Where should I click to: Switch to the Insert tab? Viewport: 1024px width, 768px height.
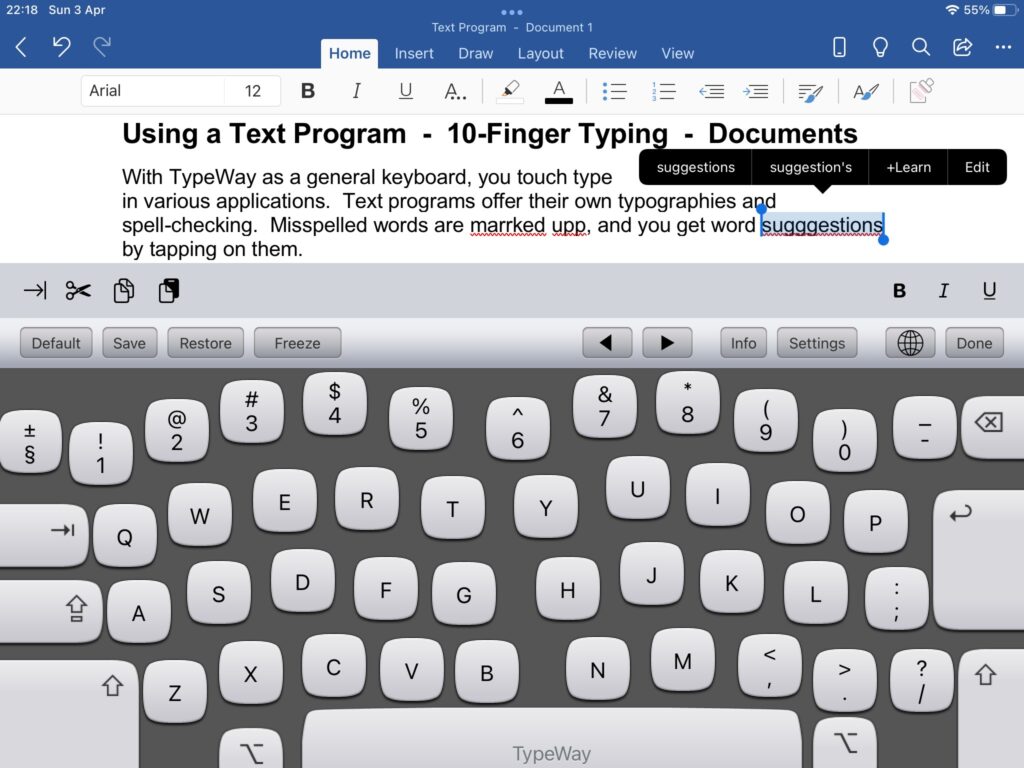pyautogui.click(x=414, y=53)
